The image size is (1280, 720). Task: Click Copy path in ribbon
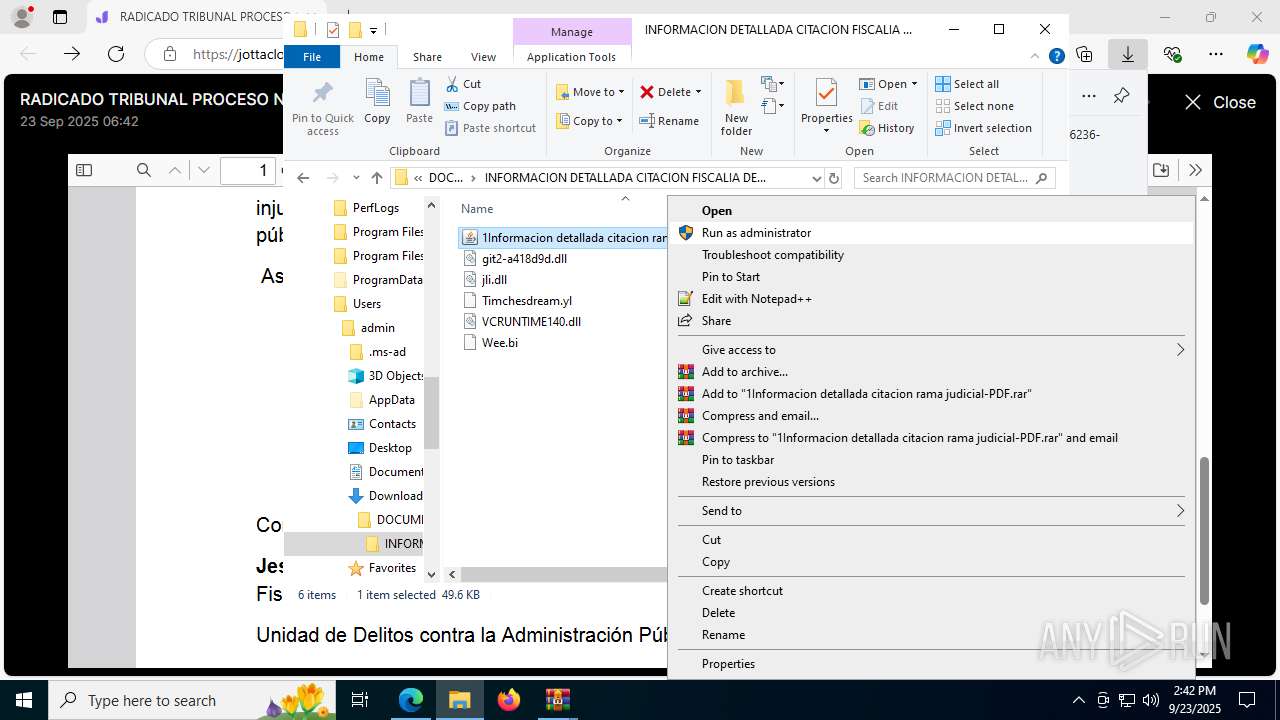[480, 106]
